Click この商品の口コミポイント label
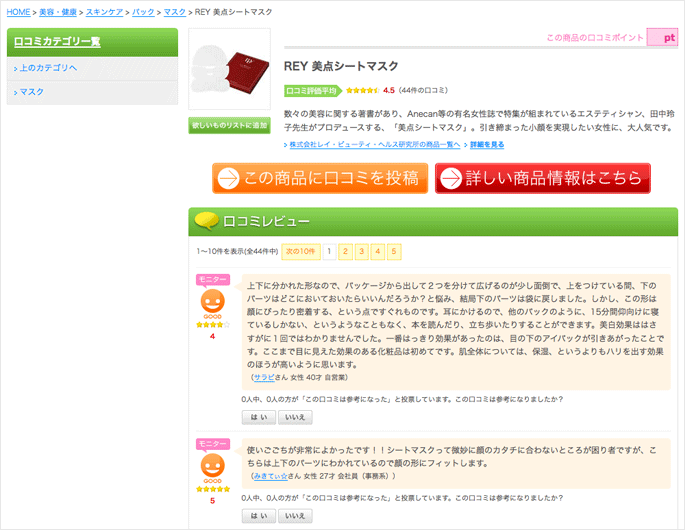 pos(595,38)
